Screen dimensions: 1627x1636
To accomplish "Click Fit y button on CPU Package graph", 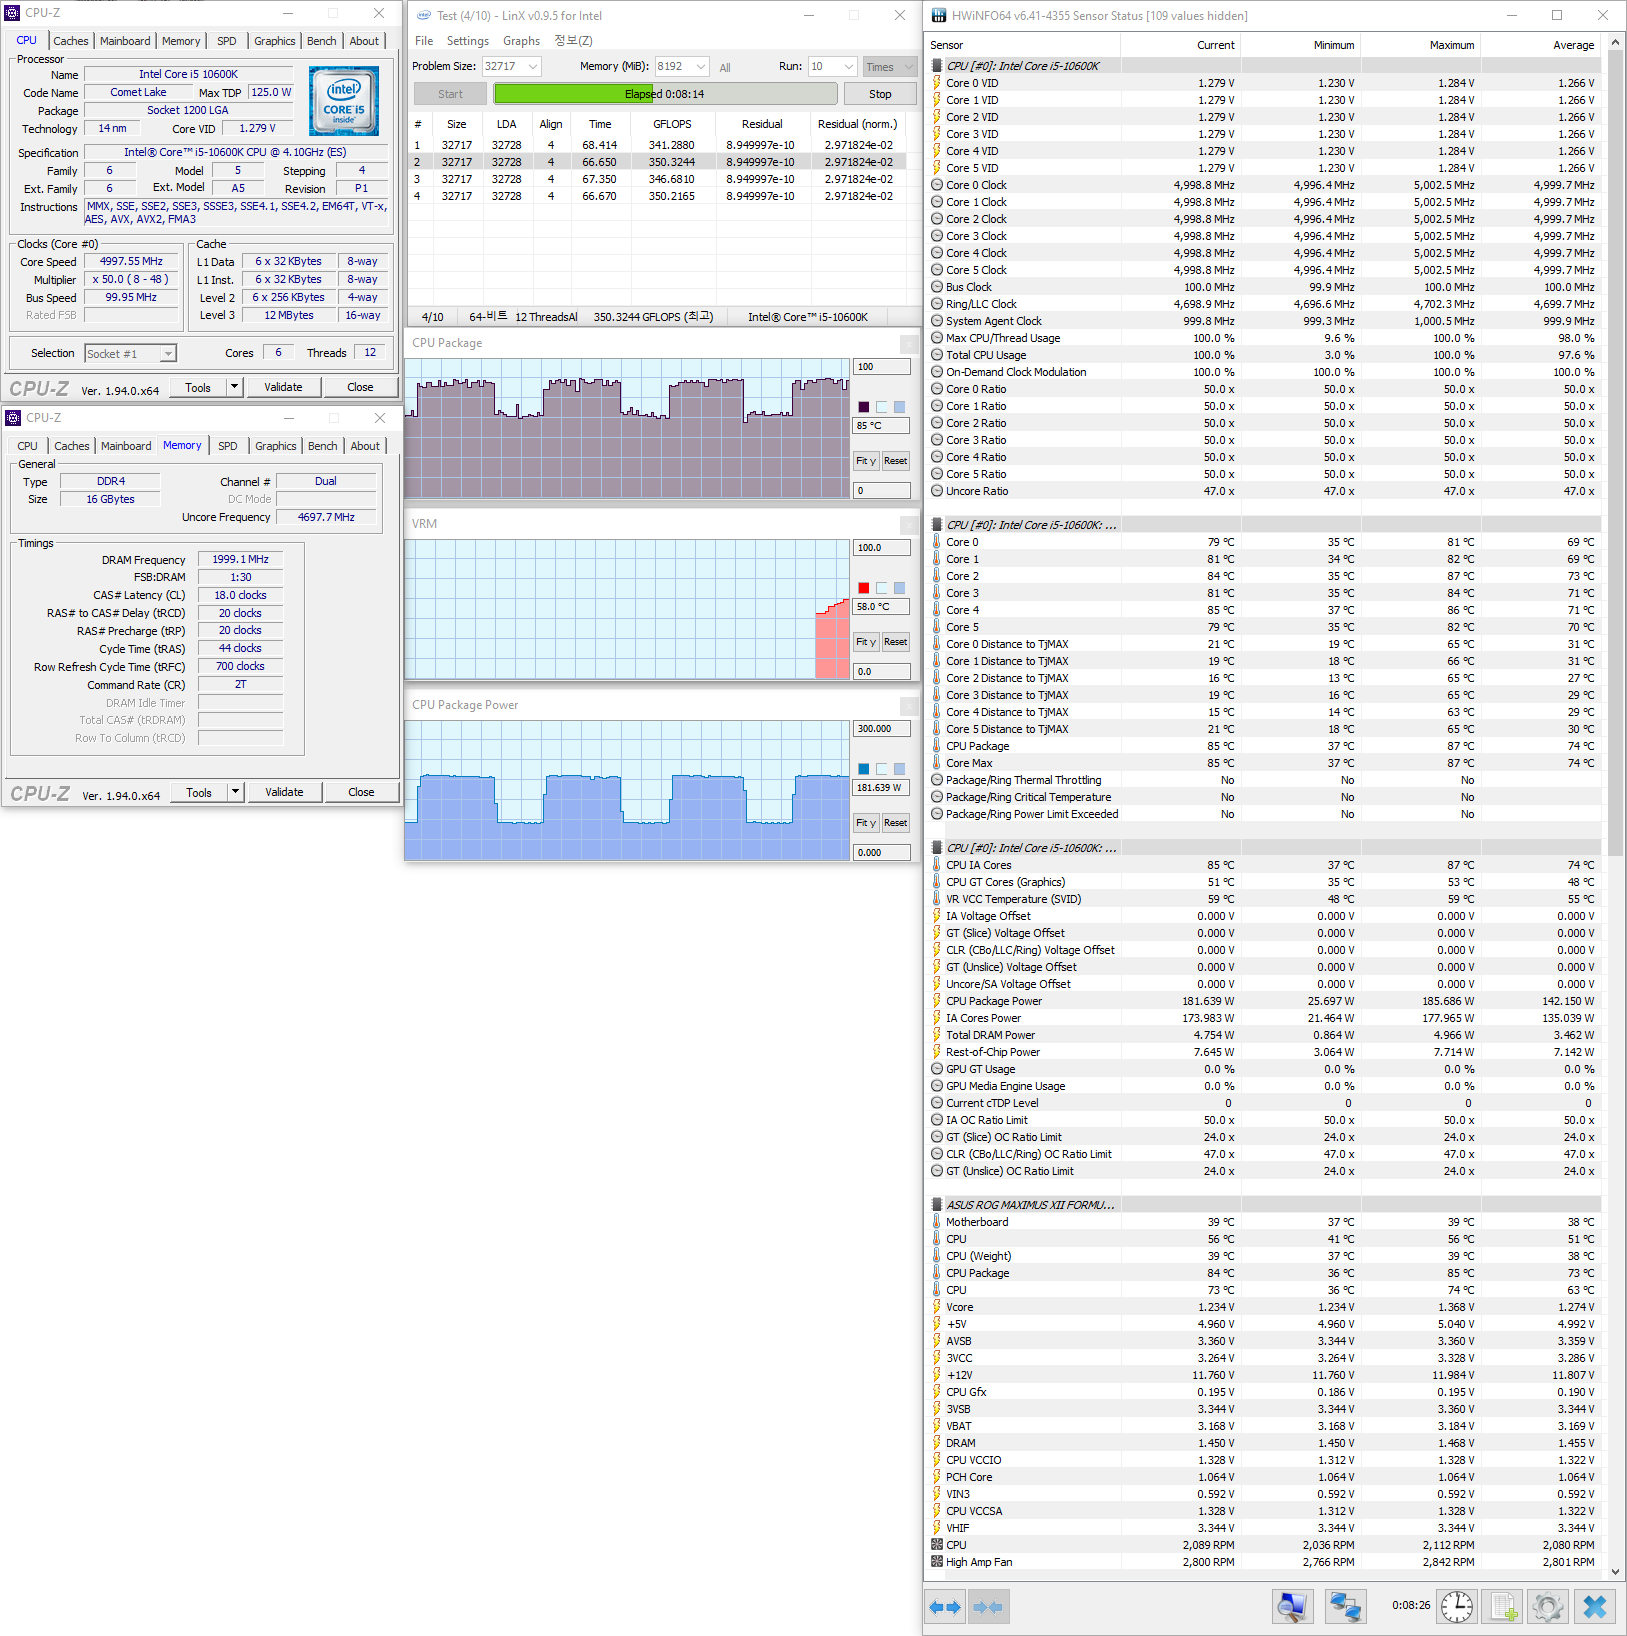I will coord(865,461).
